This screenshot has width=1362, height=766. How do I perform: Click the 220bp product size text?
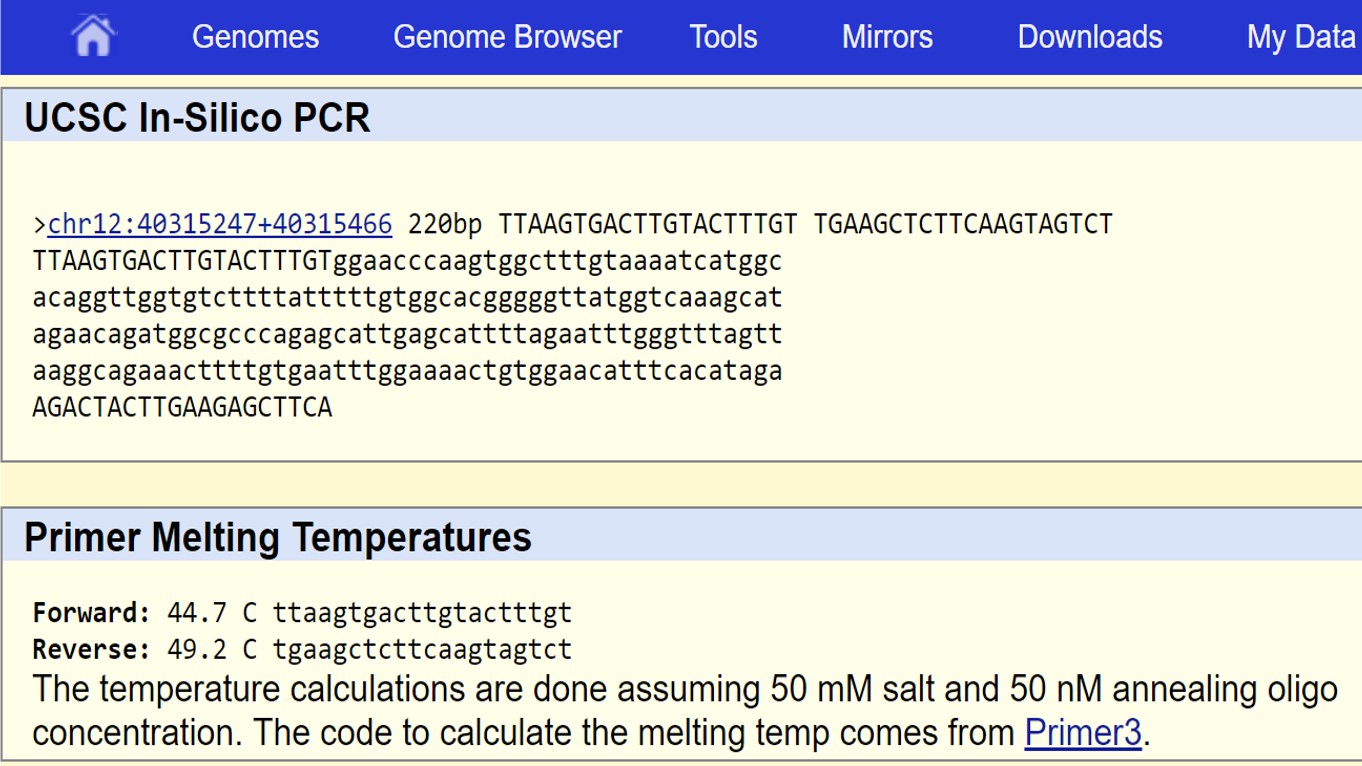445,224
